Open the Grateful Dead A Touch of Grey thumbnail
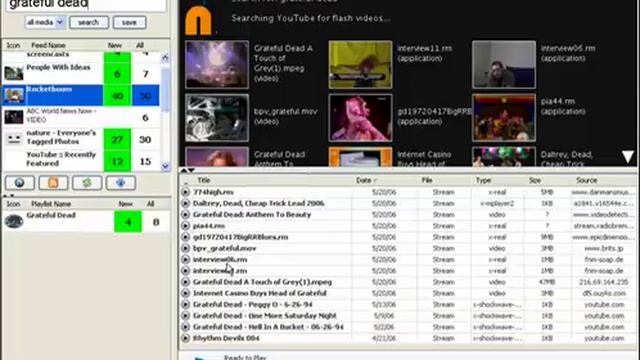 pyautogui.click(x=217, y=64)
